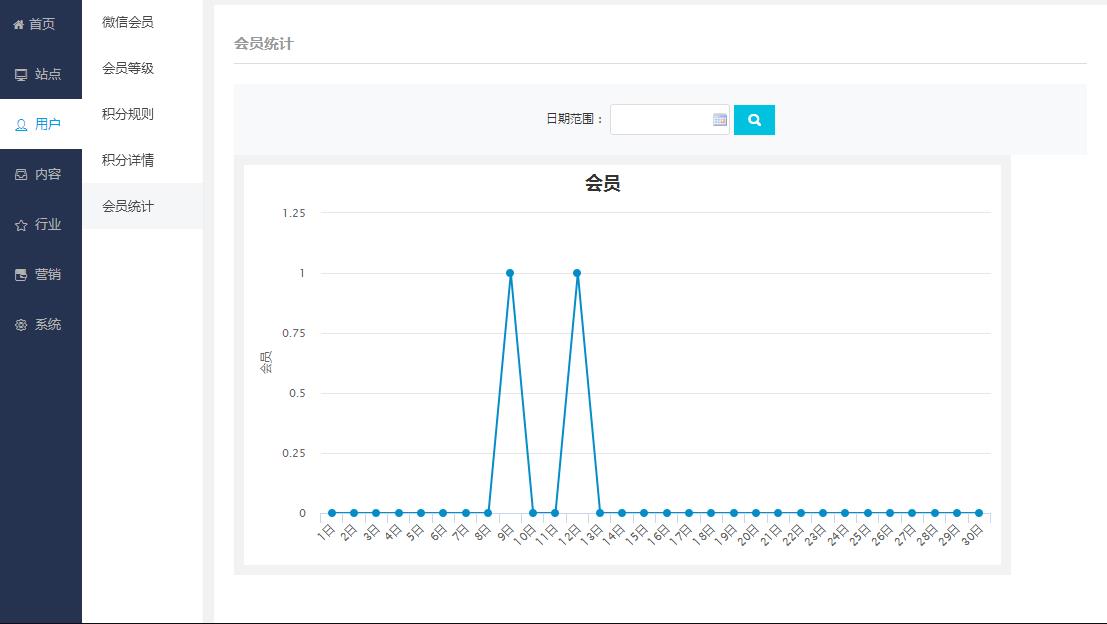Click the vertical y-axis title 会员
This screenshot has height=624, width=1107.
tap(265, 362)
